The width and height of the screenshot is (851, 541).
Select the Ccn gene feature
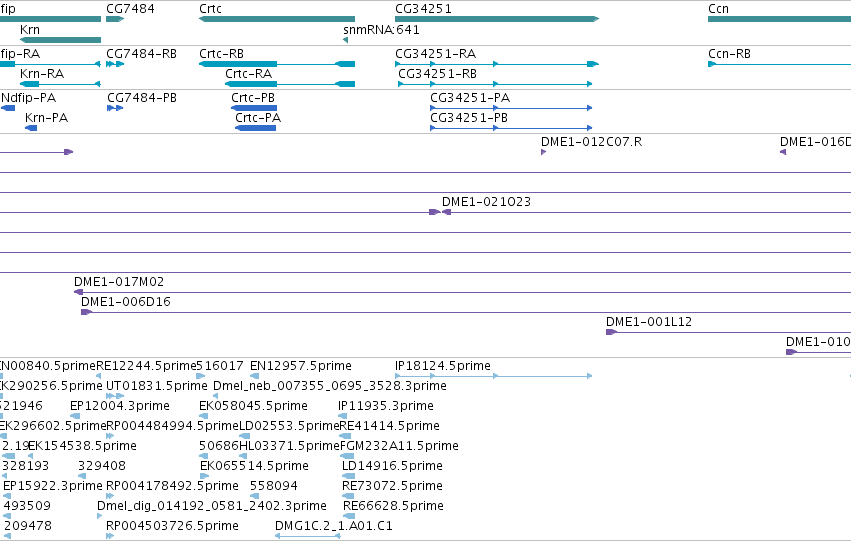coord(779,19)
